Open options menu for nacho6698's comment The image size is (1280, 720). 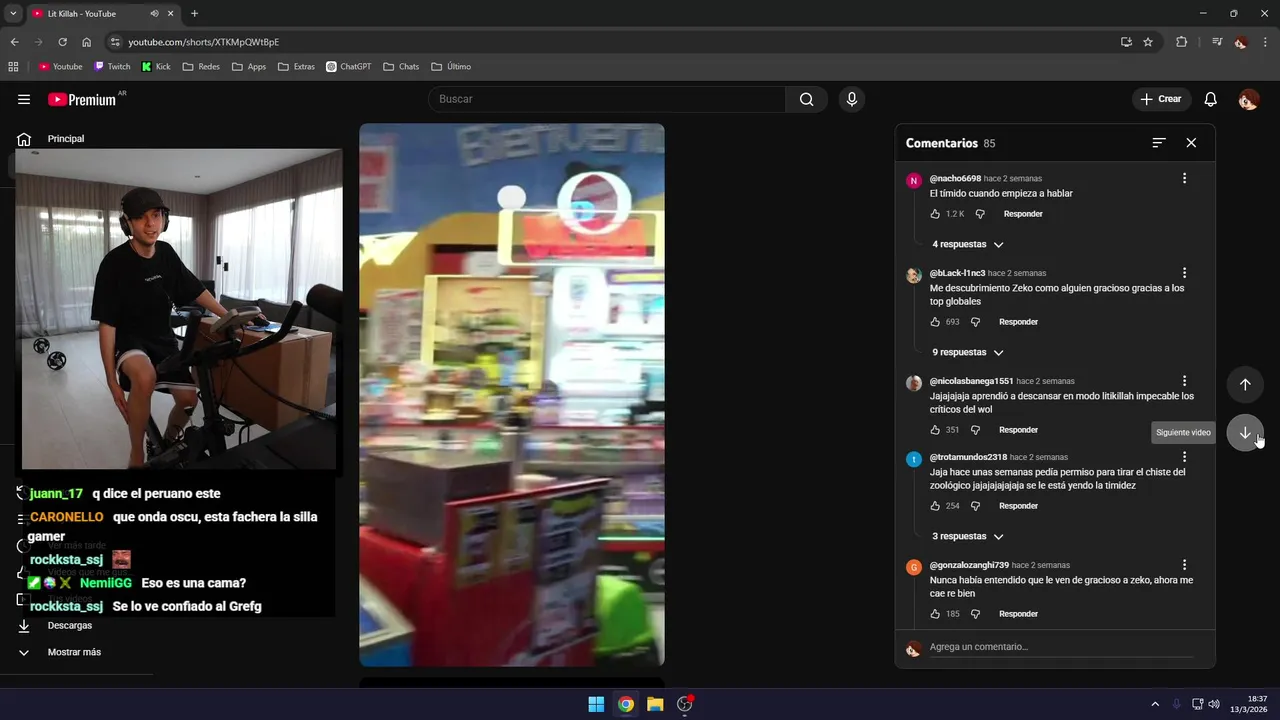pos(1184,178)
